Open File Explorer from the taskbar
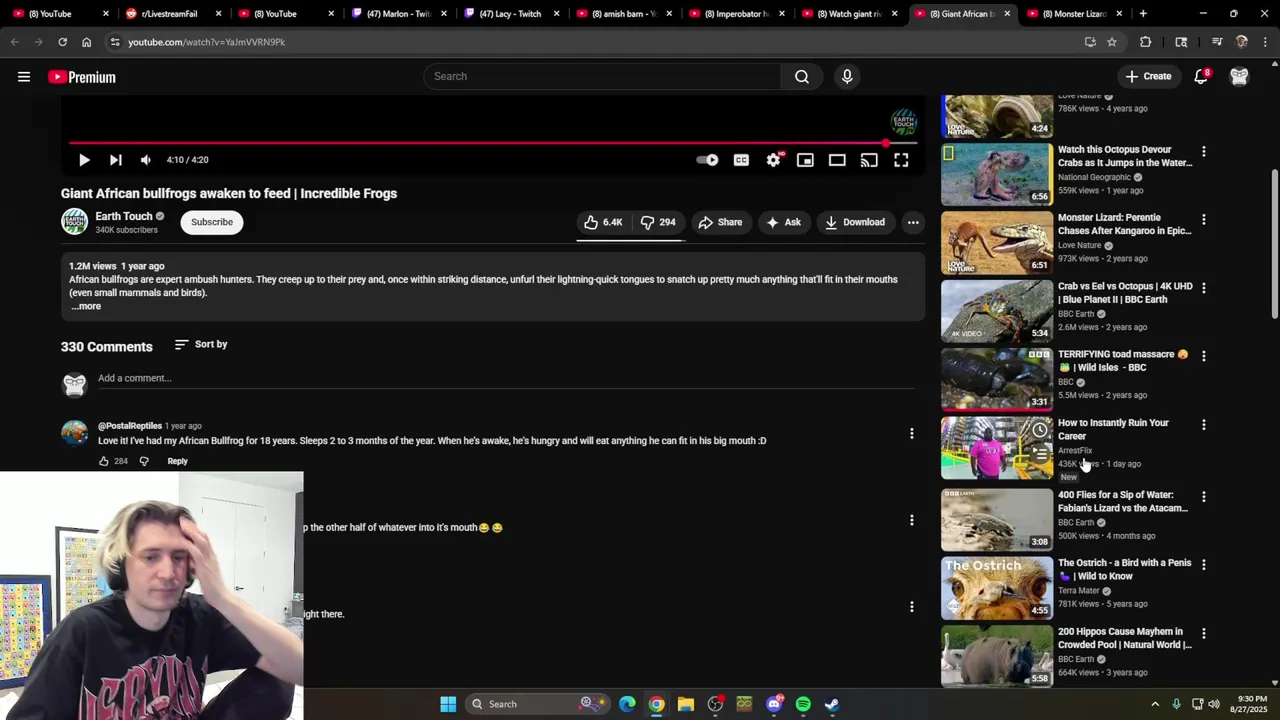The image size is (1280, 720). point(686,704)
